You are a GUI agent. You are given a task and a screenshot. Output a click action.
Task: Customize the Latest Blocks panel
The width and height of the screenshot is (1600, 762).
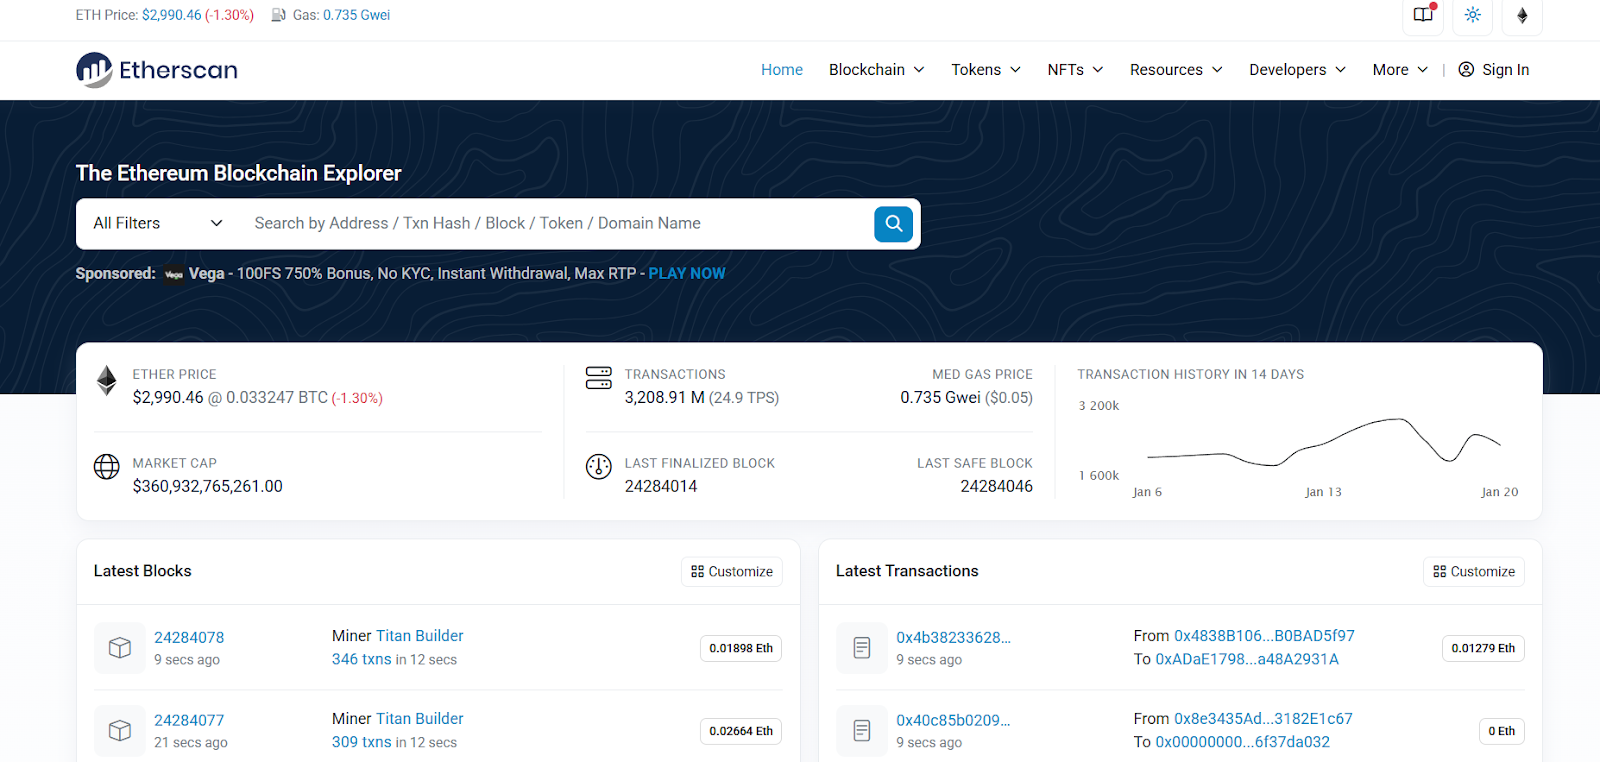732,572
